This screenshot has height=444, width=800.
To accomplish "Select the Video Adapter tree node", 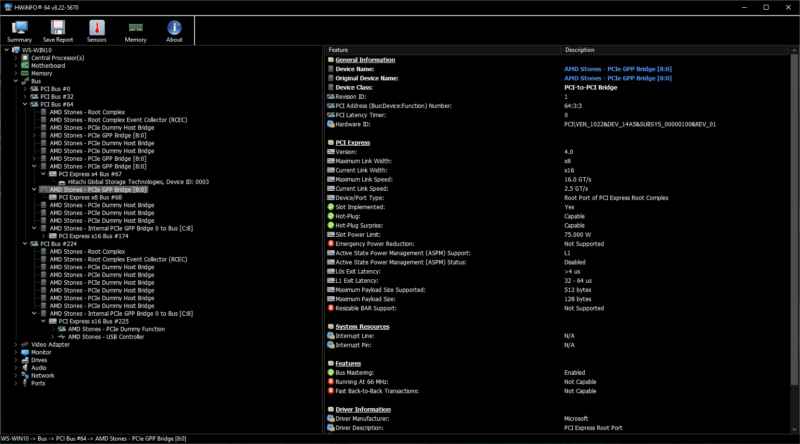I will (x=52, y=344).
